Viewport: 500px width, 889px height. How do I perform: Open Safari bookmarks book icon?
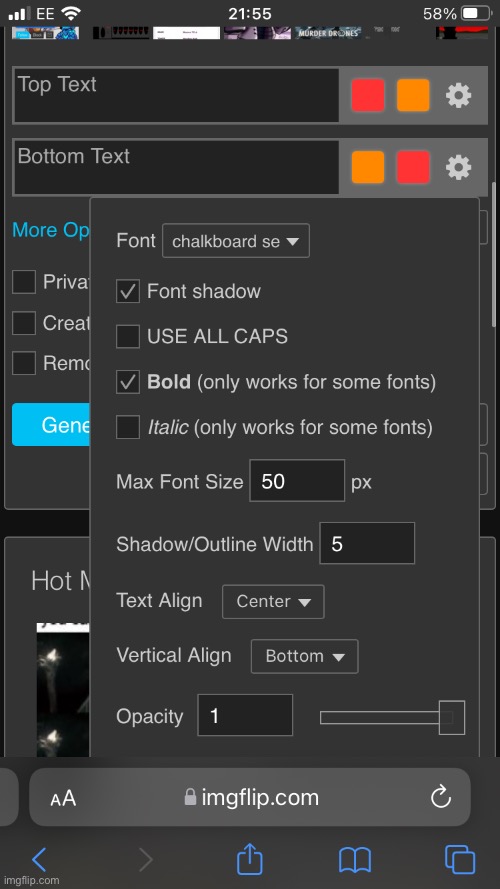coord(355,860)
